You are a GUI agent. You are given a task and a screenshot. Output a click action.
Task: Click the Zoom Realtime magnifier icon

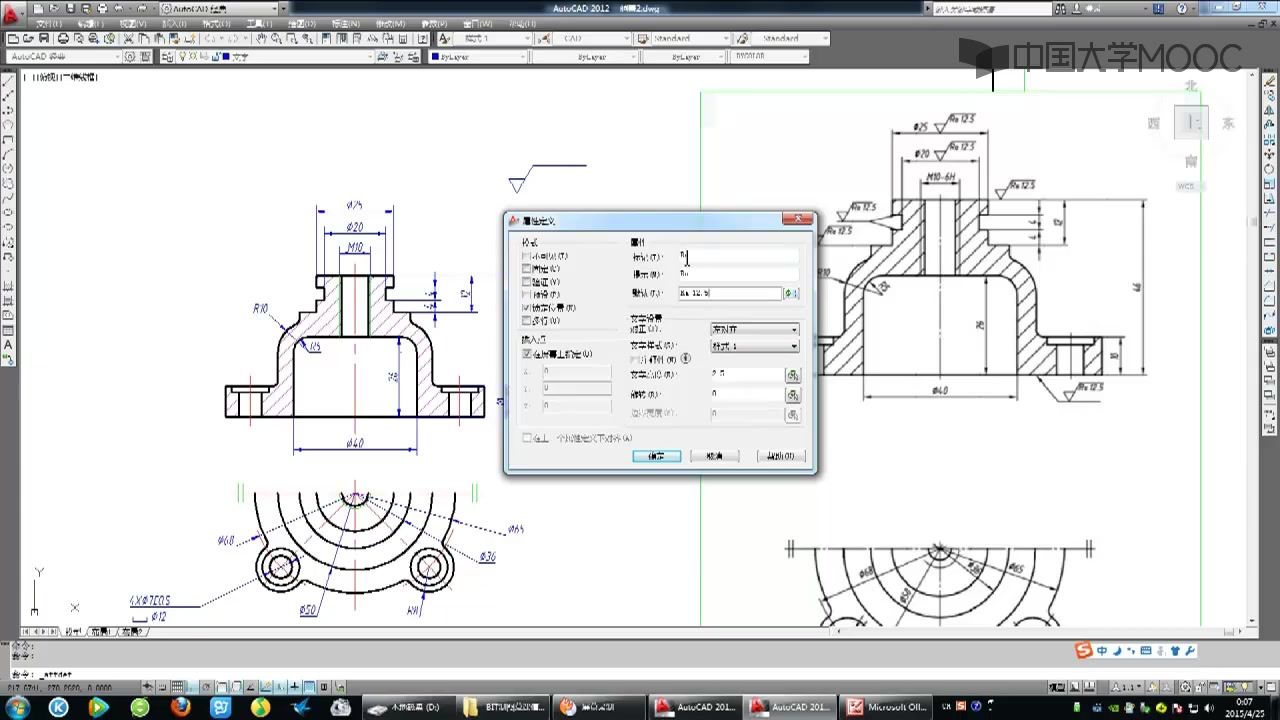[x=276, y=38]
